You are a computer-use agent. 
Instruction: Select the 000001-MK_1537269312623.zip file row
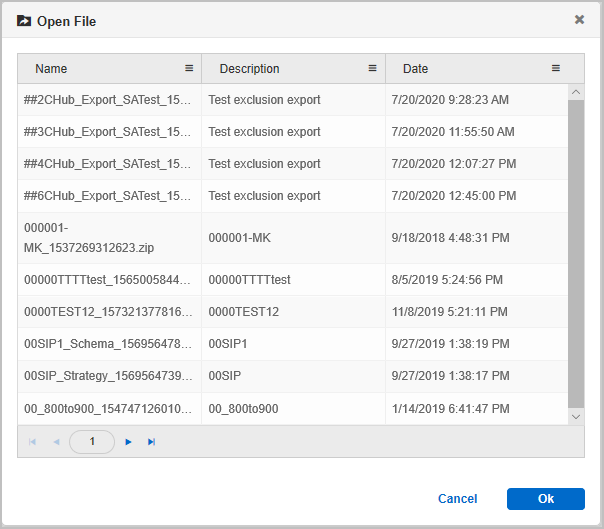(x=293, y=238)
